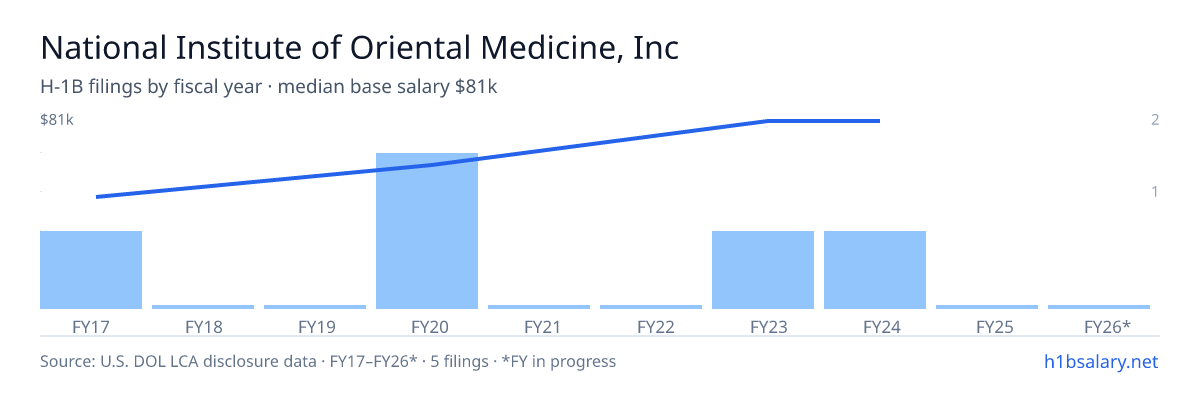This screenshot has width=1200, height=400.
Task: Click the source footnote text
Action: click(328, 361)
